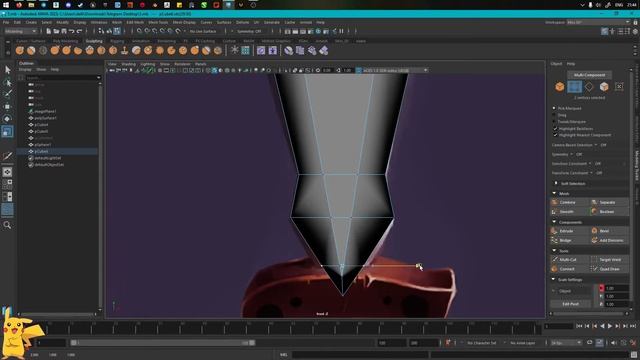Activate the Rotate tool in the toolbox
This screenshot has height=360, width=640.
click(7, 119)
